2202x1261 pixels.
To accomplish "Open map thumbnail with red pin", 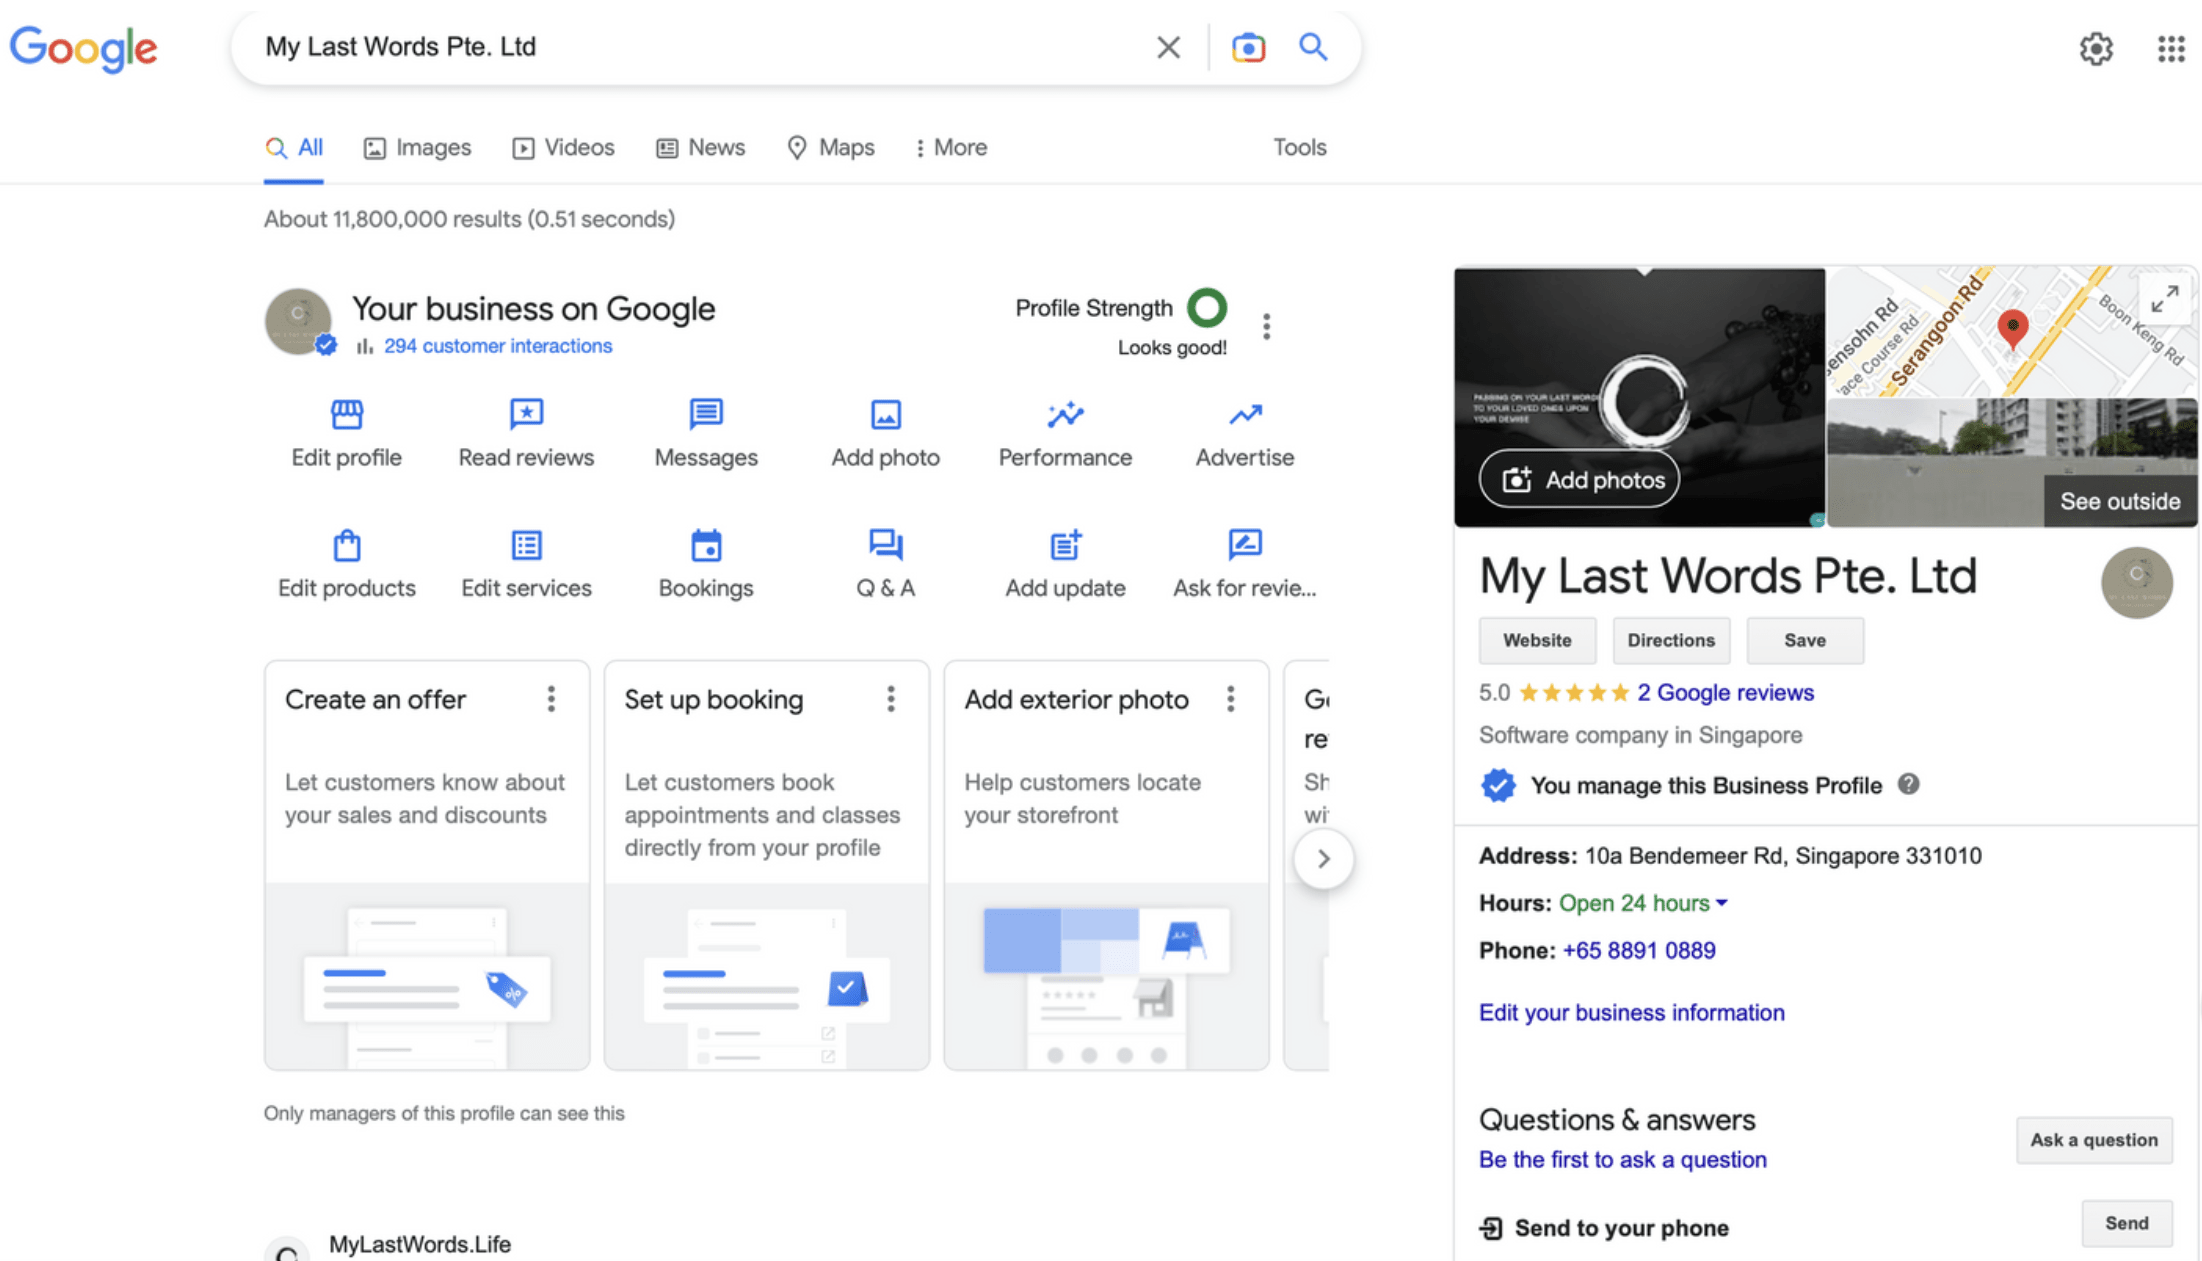I will [x=2012, y=332].
